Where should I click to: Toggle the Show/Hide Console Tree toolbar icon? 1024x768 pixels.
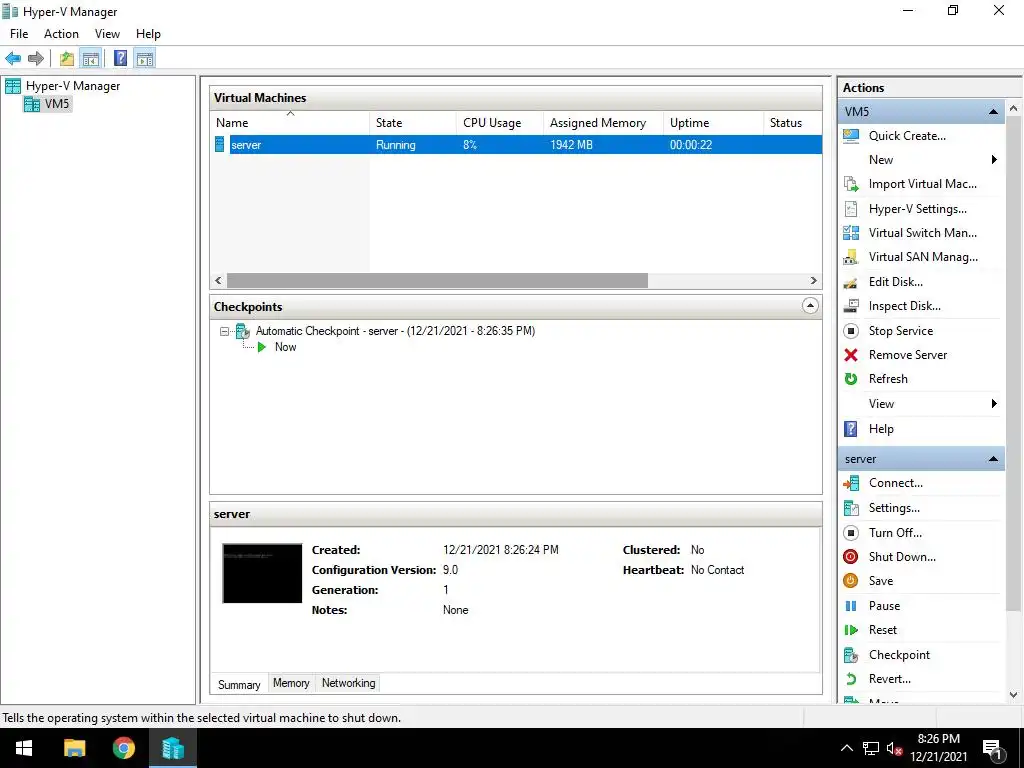pos(91,59)
